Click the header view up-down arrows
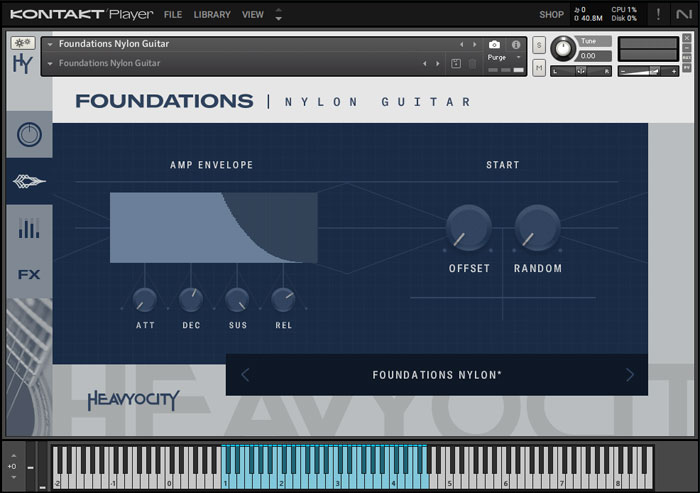The image size is (700, 493). (279, 14)
